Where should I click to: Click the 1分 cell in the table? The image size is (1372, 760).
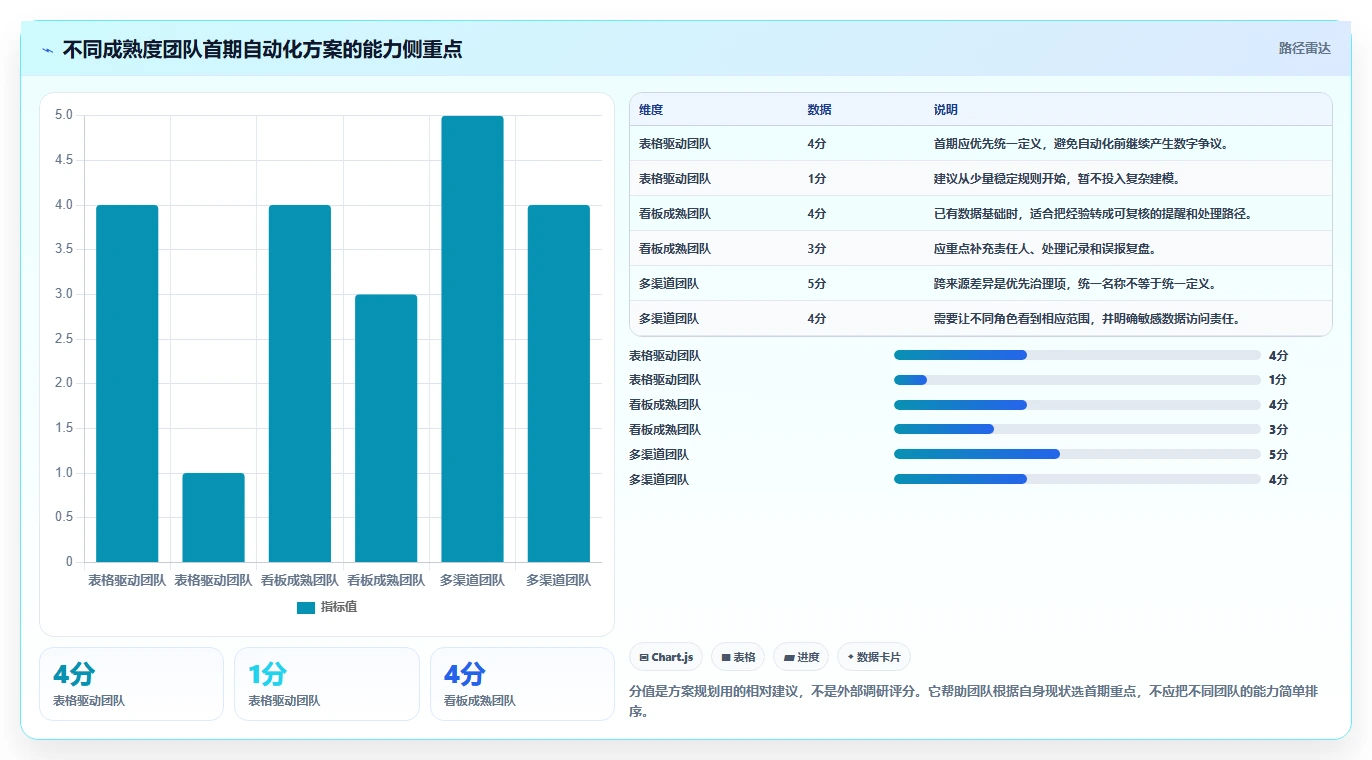[x=817, y=179]
